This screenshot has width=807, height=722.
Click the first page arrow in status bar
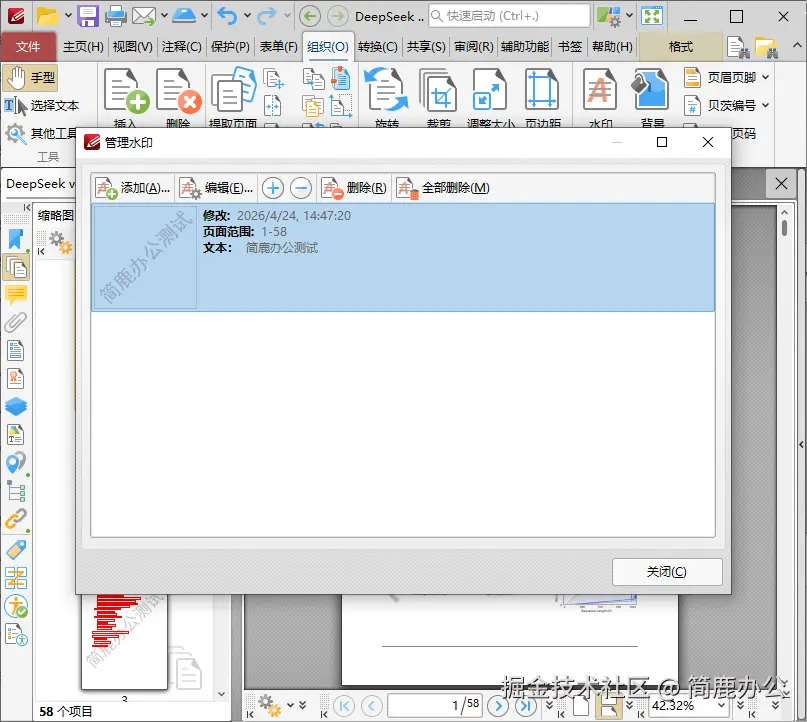pyautogui.click(x=344, y=706)
